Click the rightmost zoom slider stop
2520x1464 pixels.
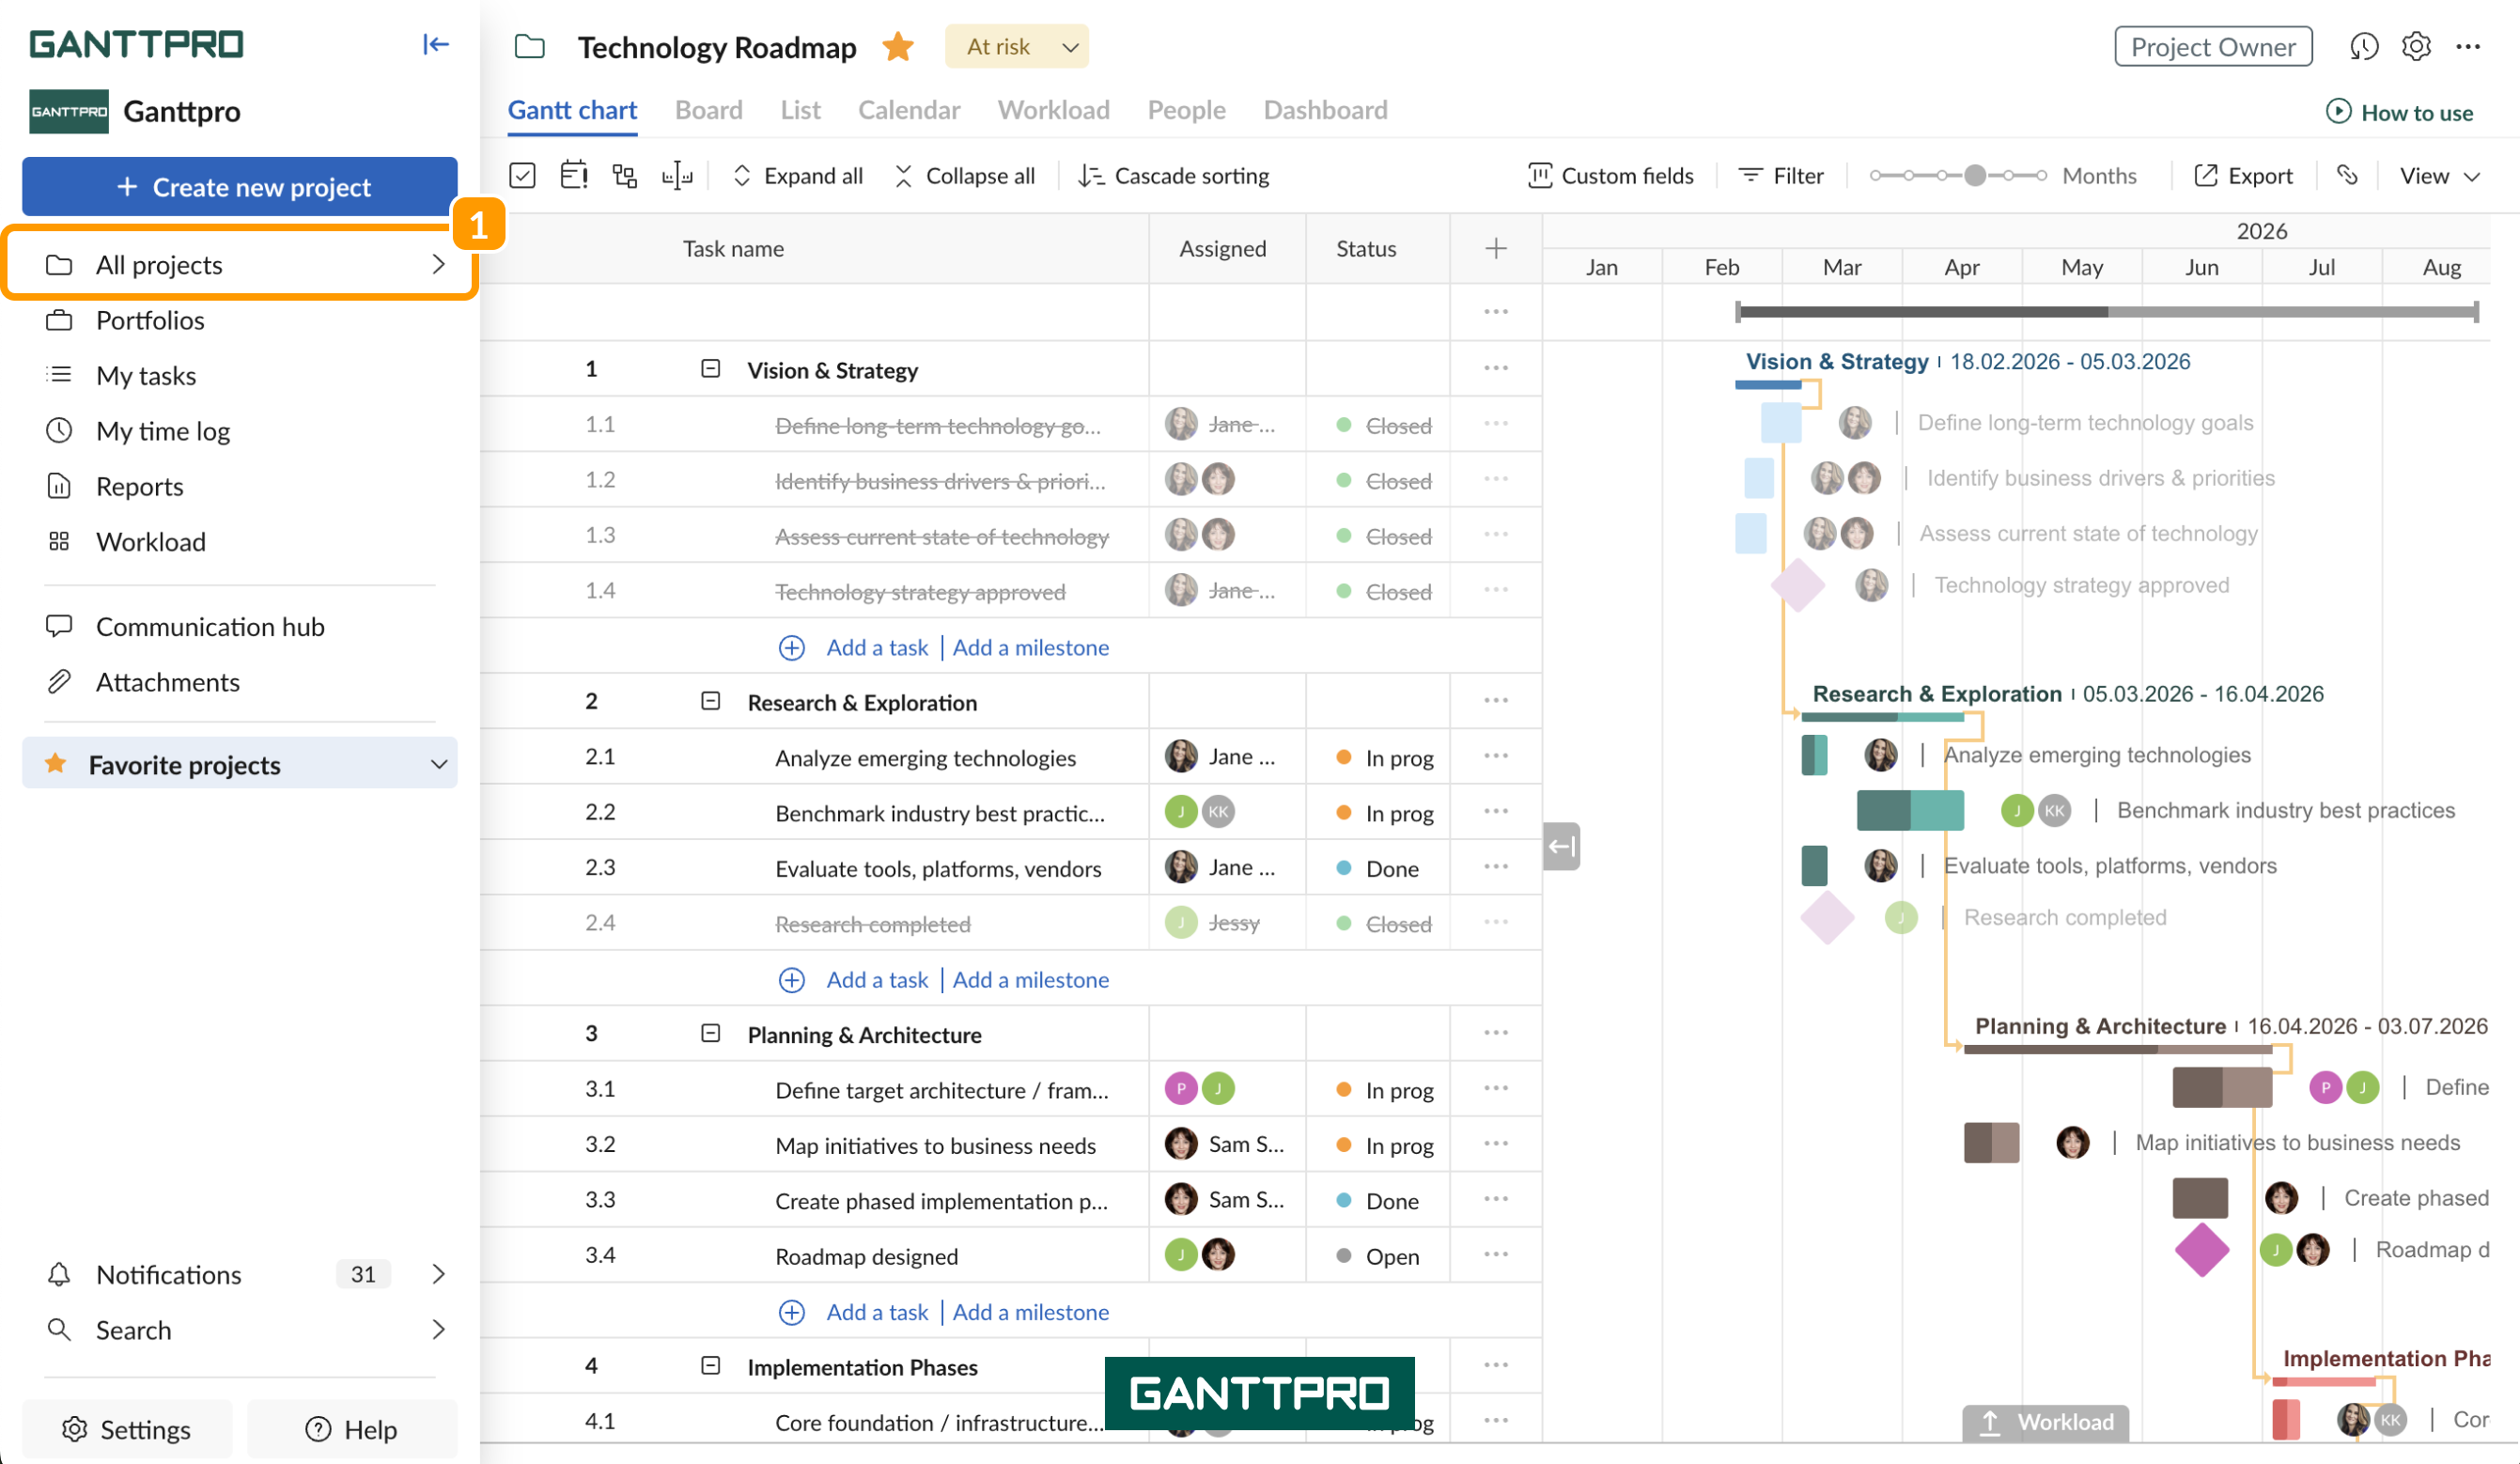click(x=2040, y=176)
